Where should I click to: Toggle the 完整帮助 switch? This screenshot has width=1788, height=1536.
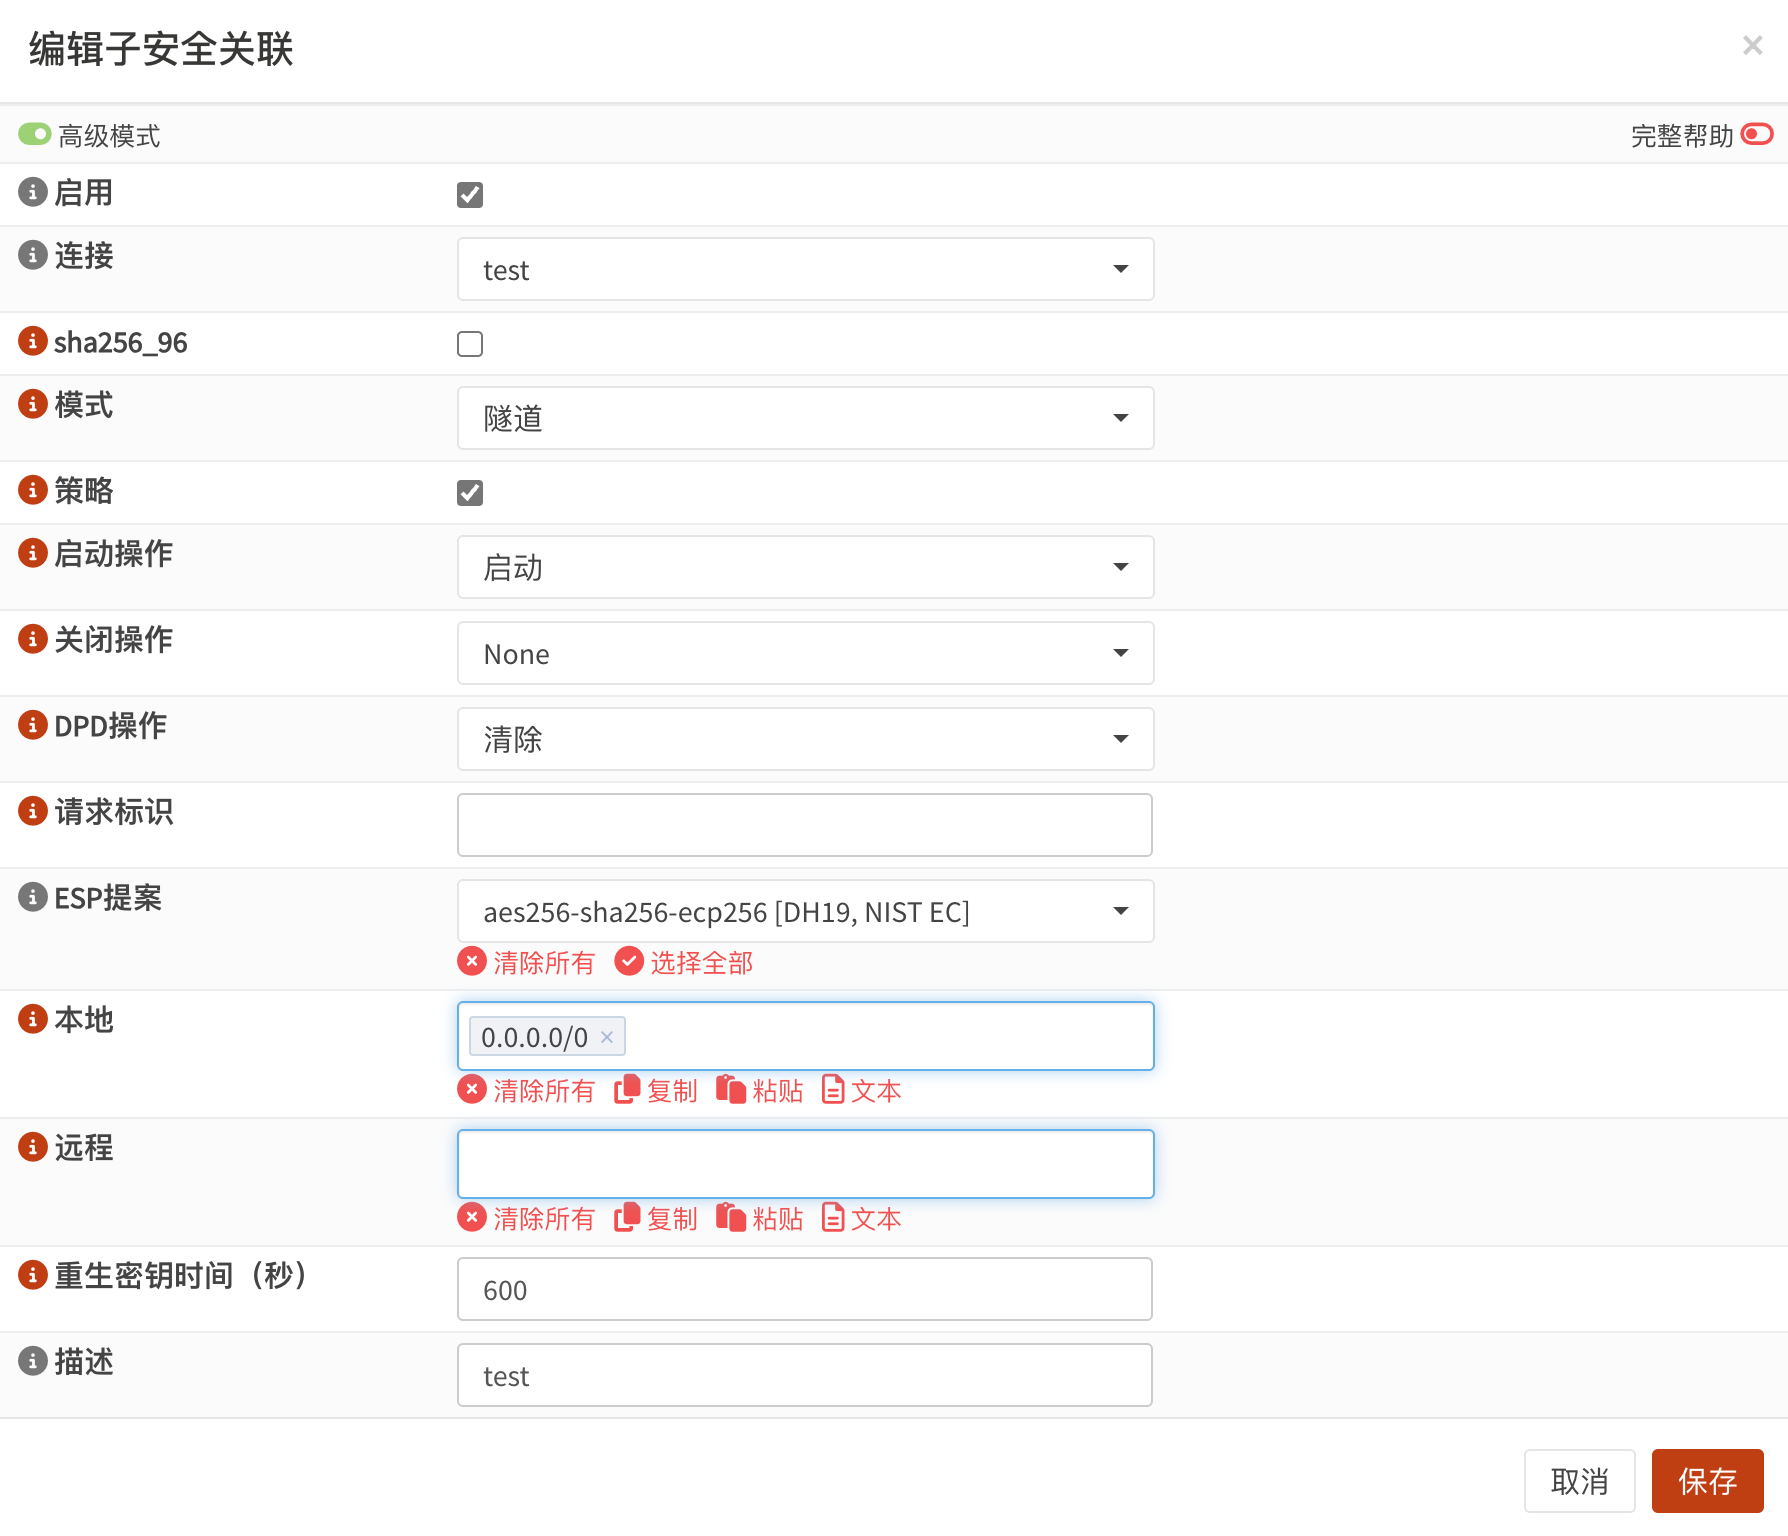click(1756, 134)
